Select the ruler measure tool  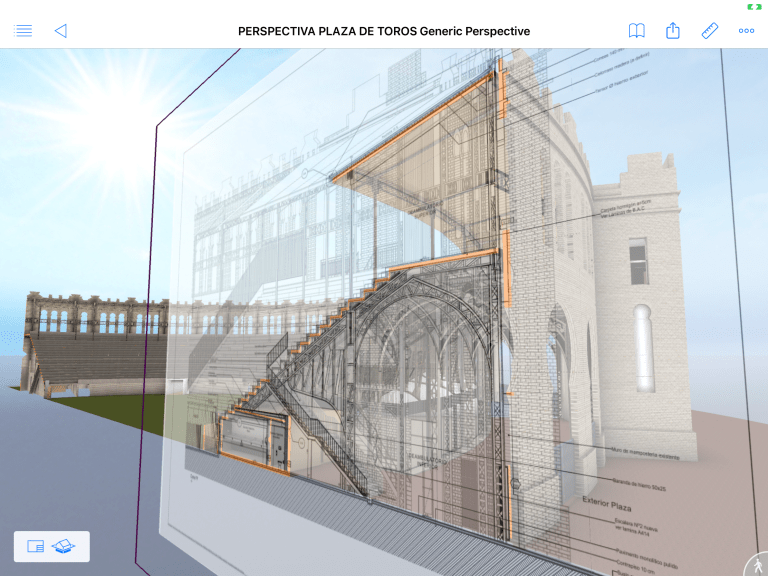point(710,31)
